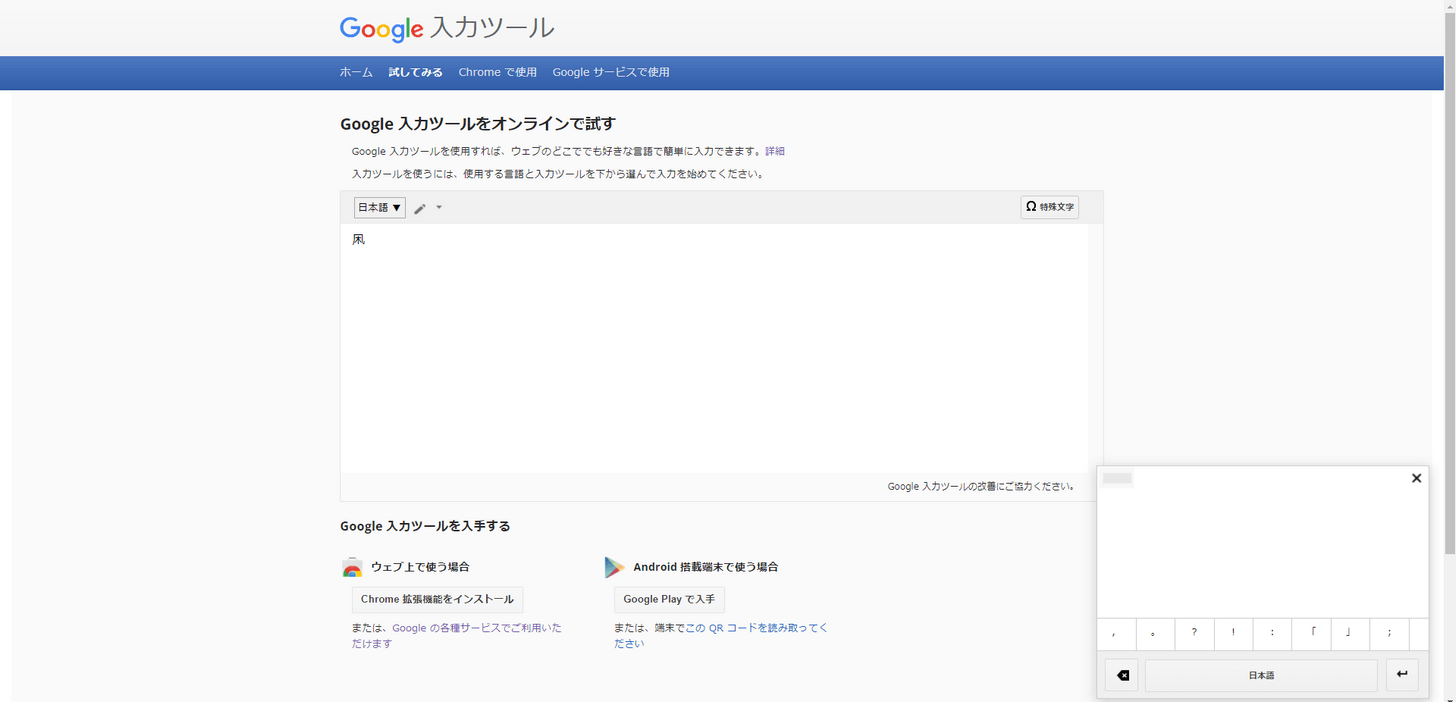Click the ウェブ上で使う場合 label
The width and height of the screenshot is (1456, 702).
click(420, 567)
